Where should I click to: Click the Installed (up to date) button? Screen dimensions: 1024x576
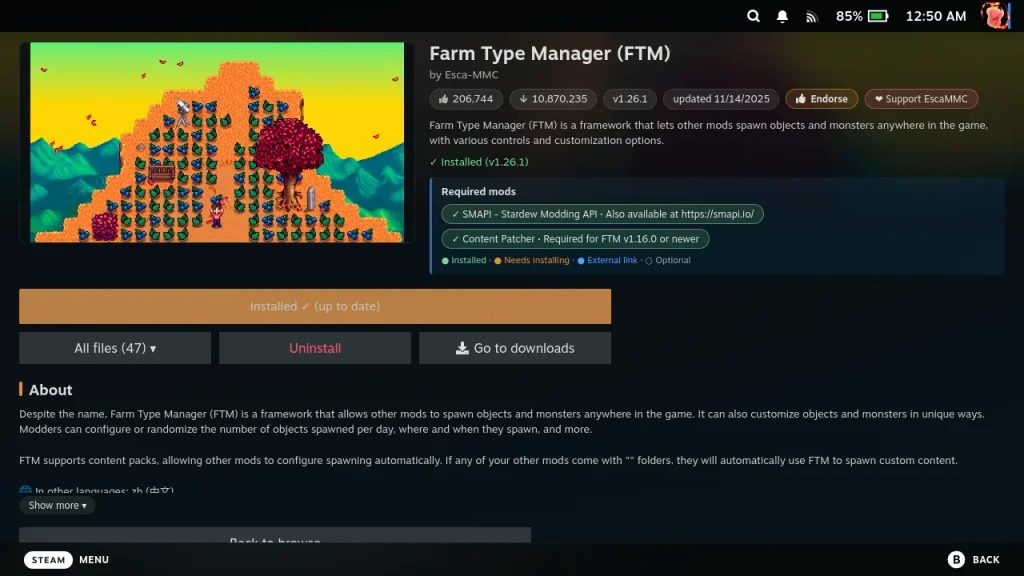(315, 306)
